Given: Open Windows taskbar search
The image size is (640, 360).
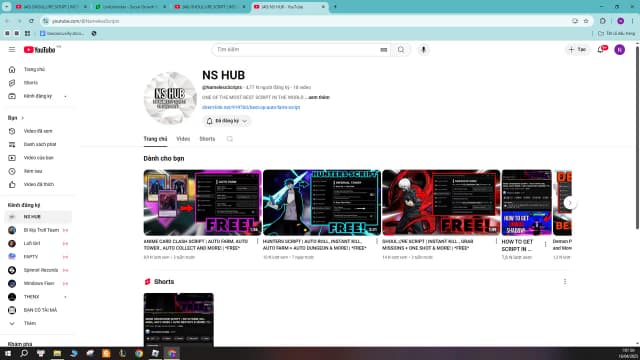Looking at the screenshot, I should [x=24, y=353].
